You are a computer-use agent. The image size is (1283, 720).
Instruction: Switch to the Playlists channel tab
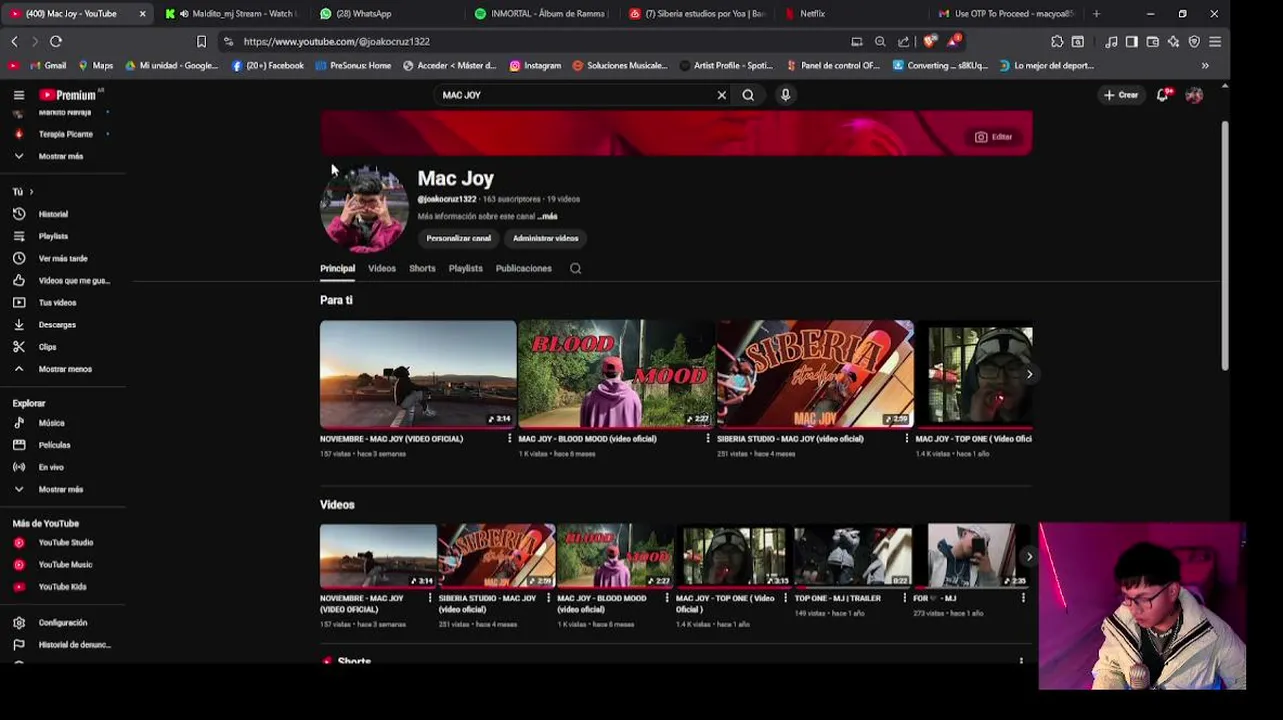coord(465,268)
